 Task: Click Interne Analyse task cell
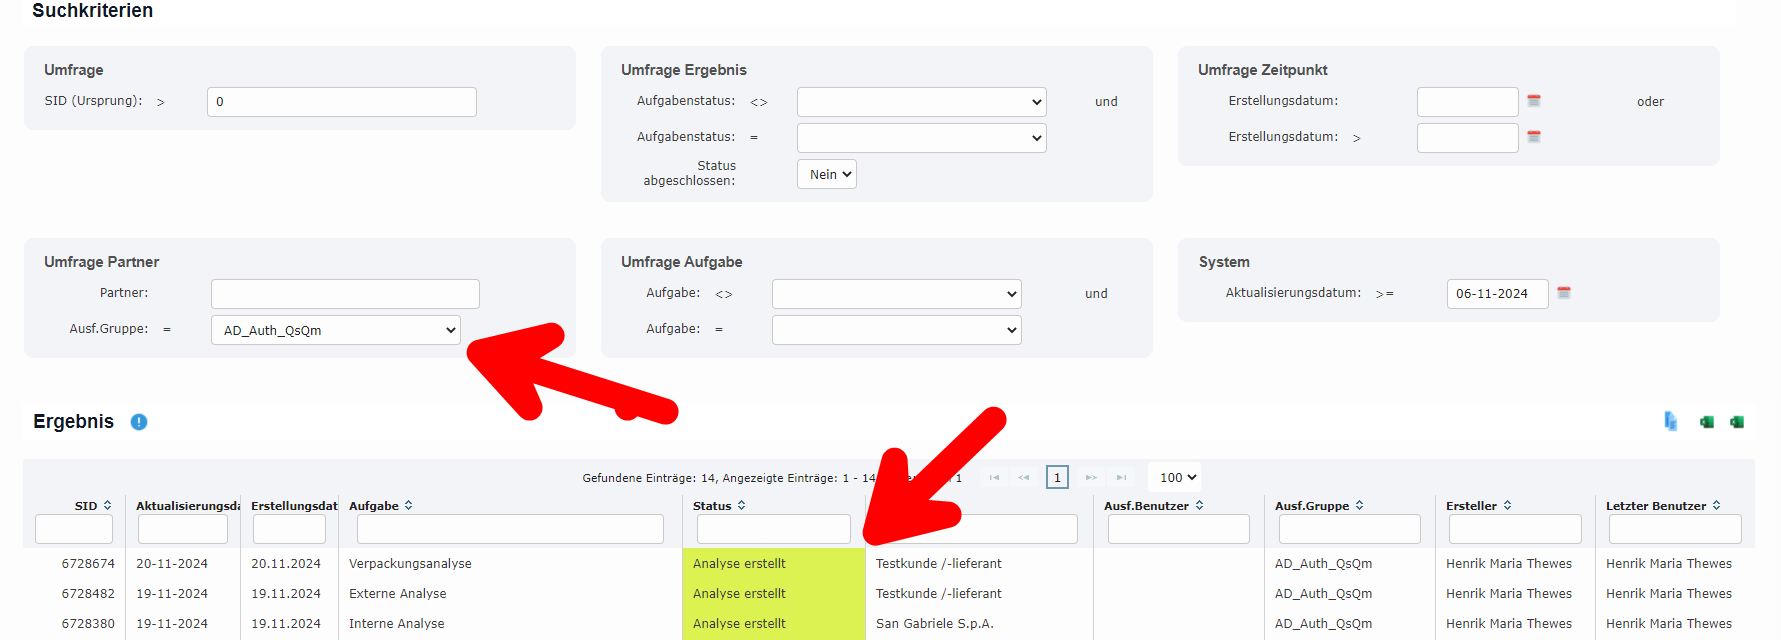[396, 624]
